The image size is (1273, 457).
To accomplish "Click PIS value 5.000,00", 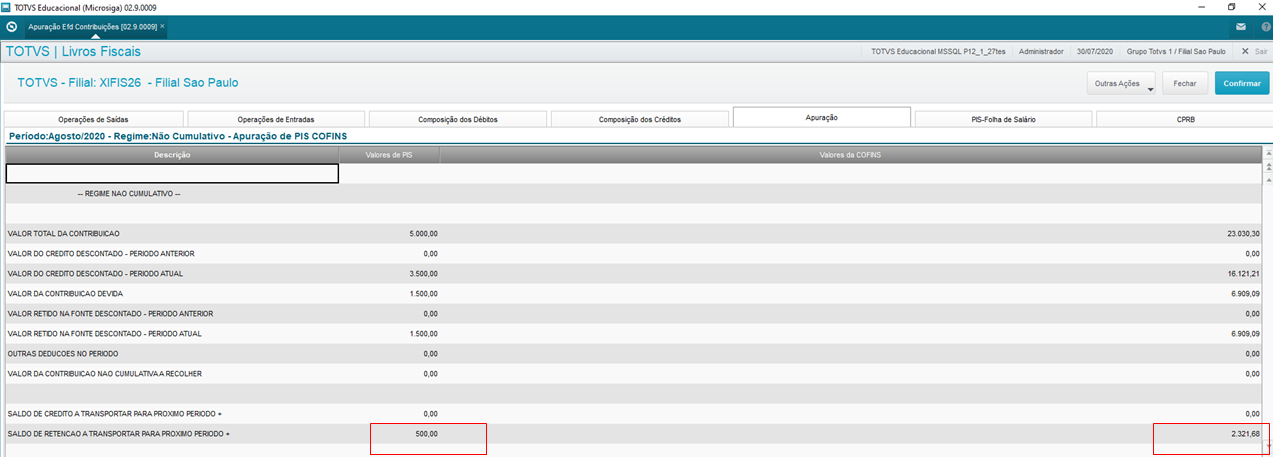I will click(423, 233).
